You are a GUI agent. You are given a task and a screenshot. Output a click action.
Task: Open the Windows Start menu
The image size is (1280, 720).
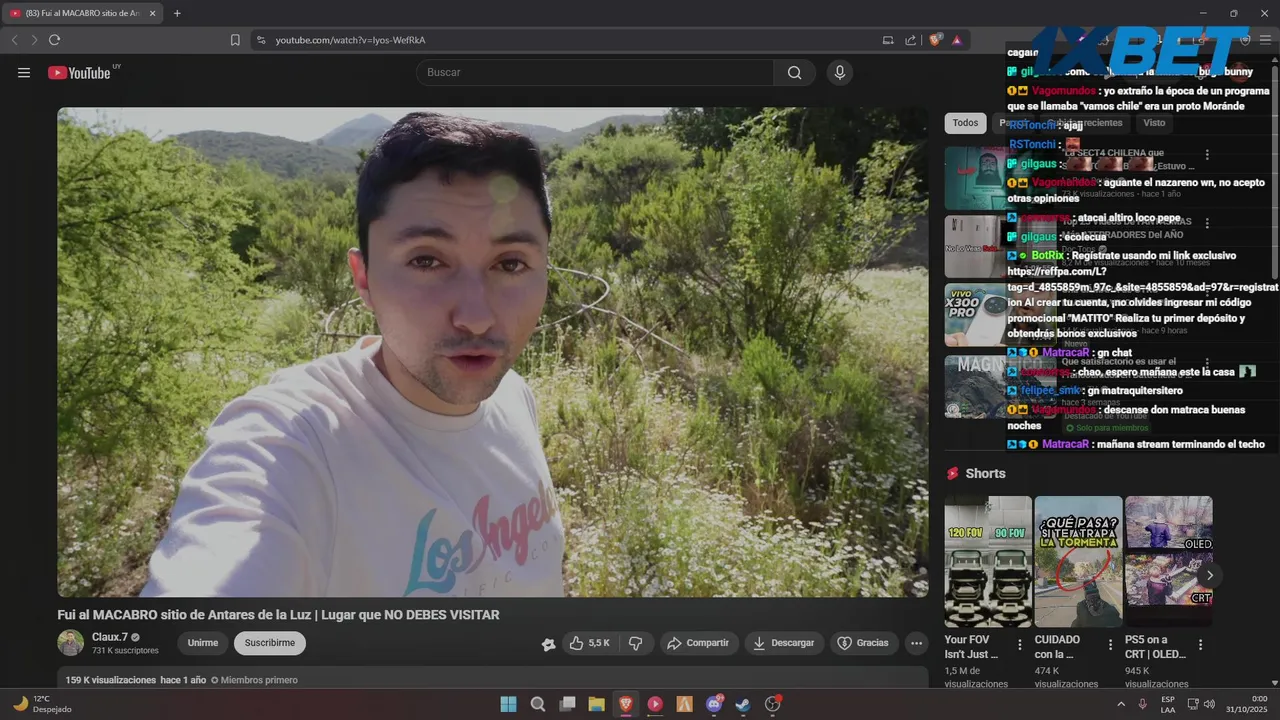coord(508,704)
